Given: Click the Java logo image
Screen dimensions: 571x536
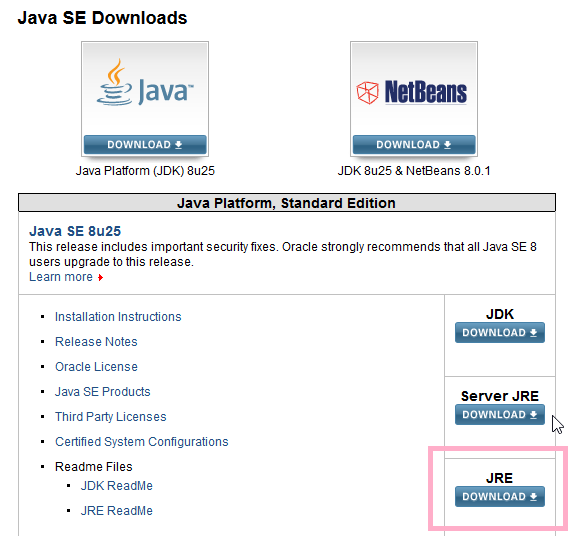Looking at the screenshot, I should click(145, 83).
